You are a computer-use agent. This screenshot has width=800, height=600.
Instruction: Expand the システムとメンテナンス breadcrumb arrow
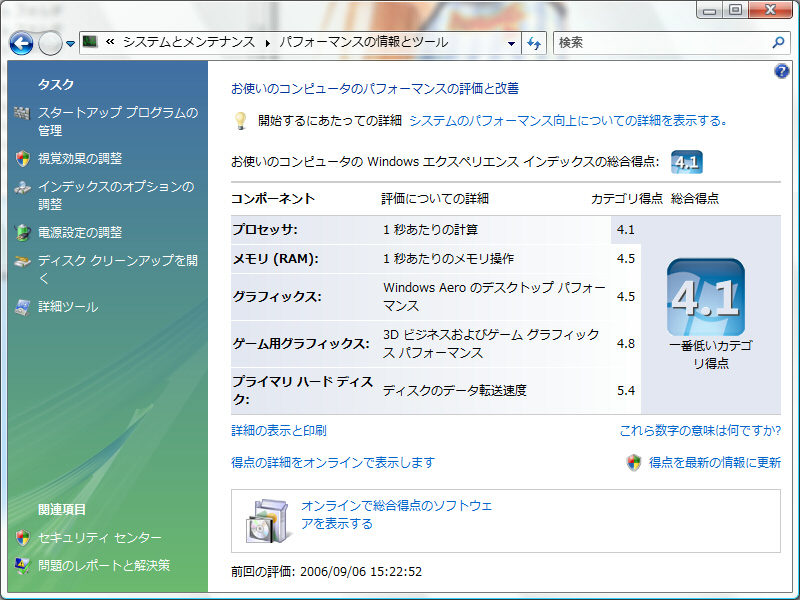267,43
